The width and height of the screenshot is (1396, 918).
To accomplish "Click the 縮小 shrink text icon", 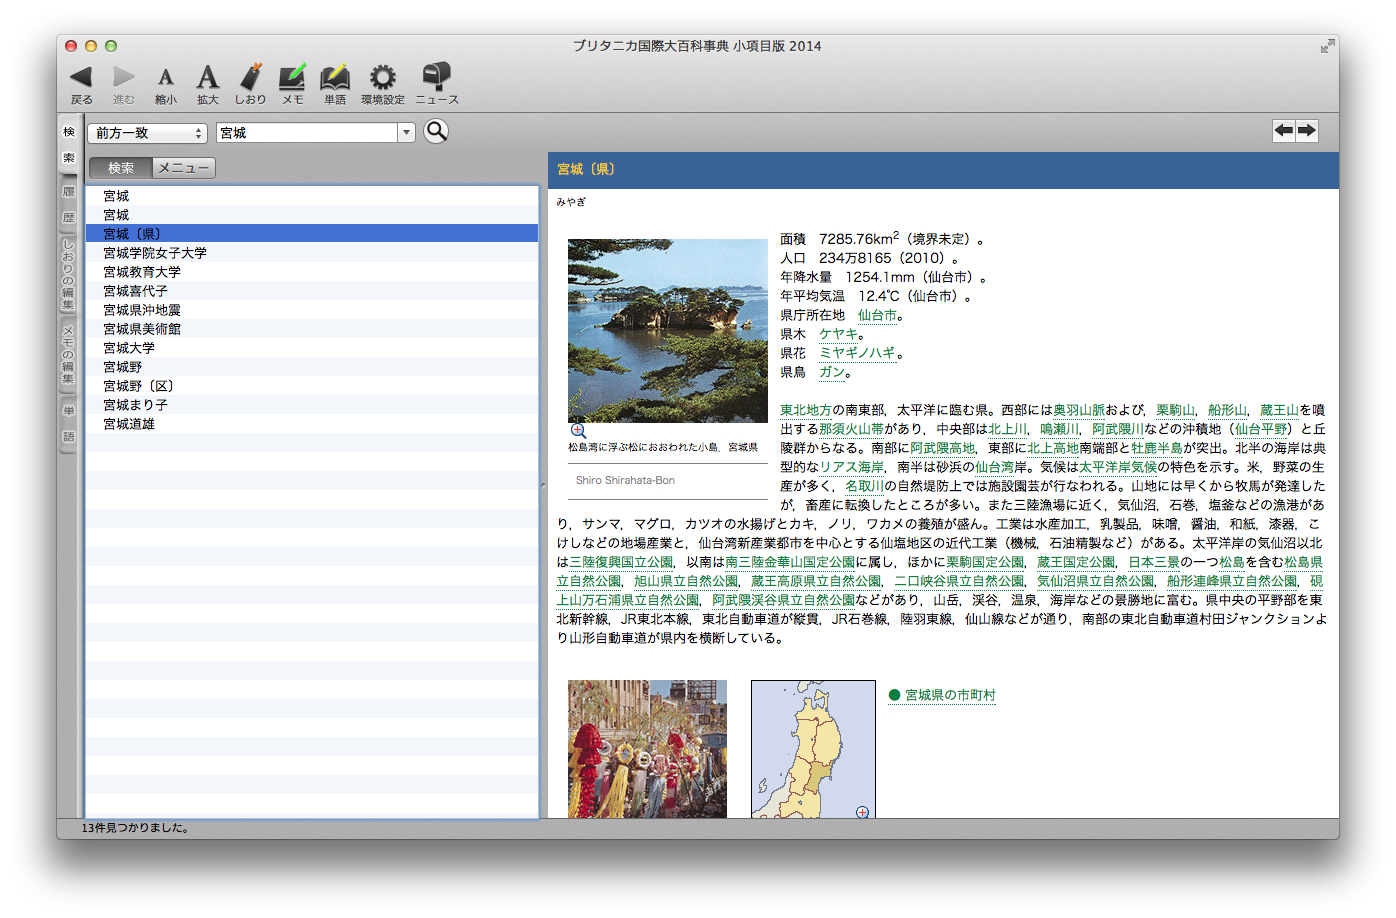I will click(x=166, y=78).
